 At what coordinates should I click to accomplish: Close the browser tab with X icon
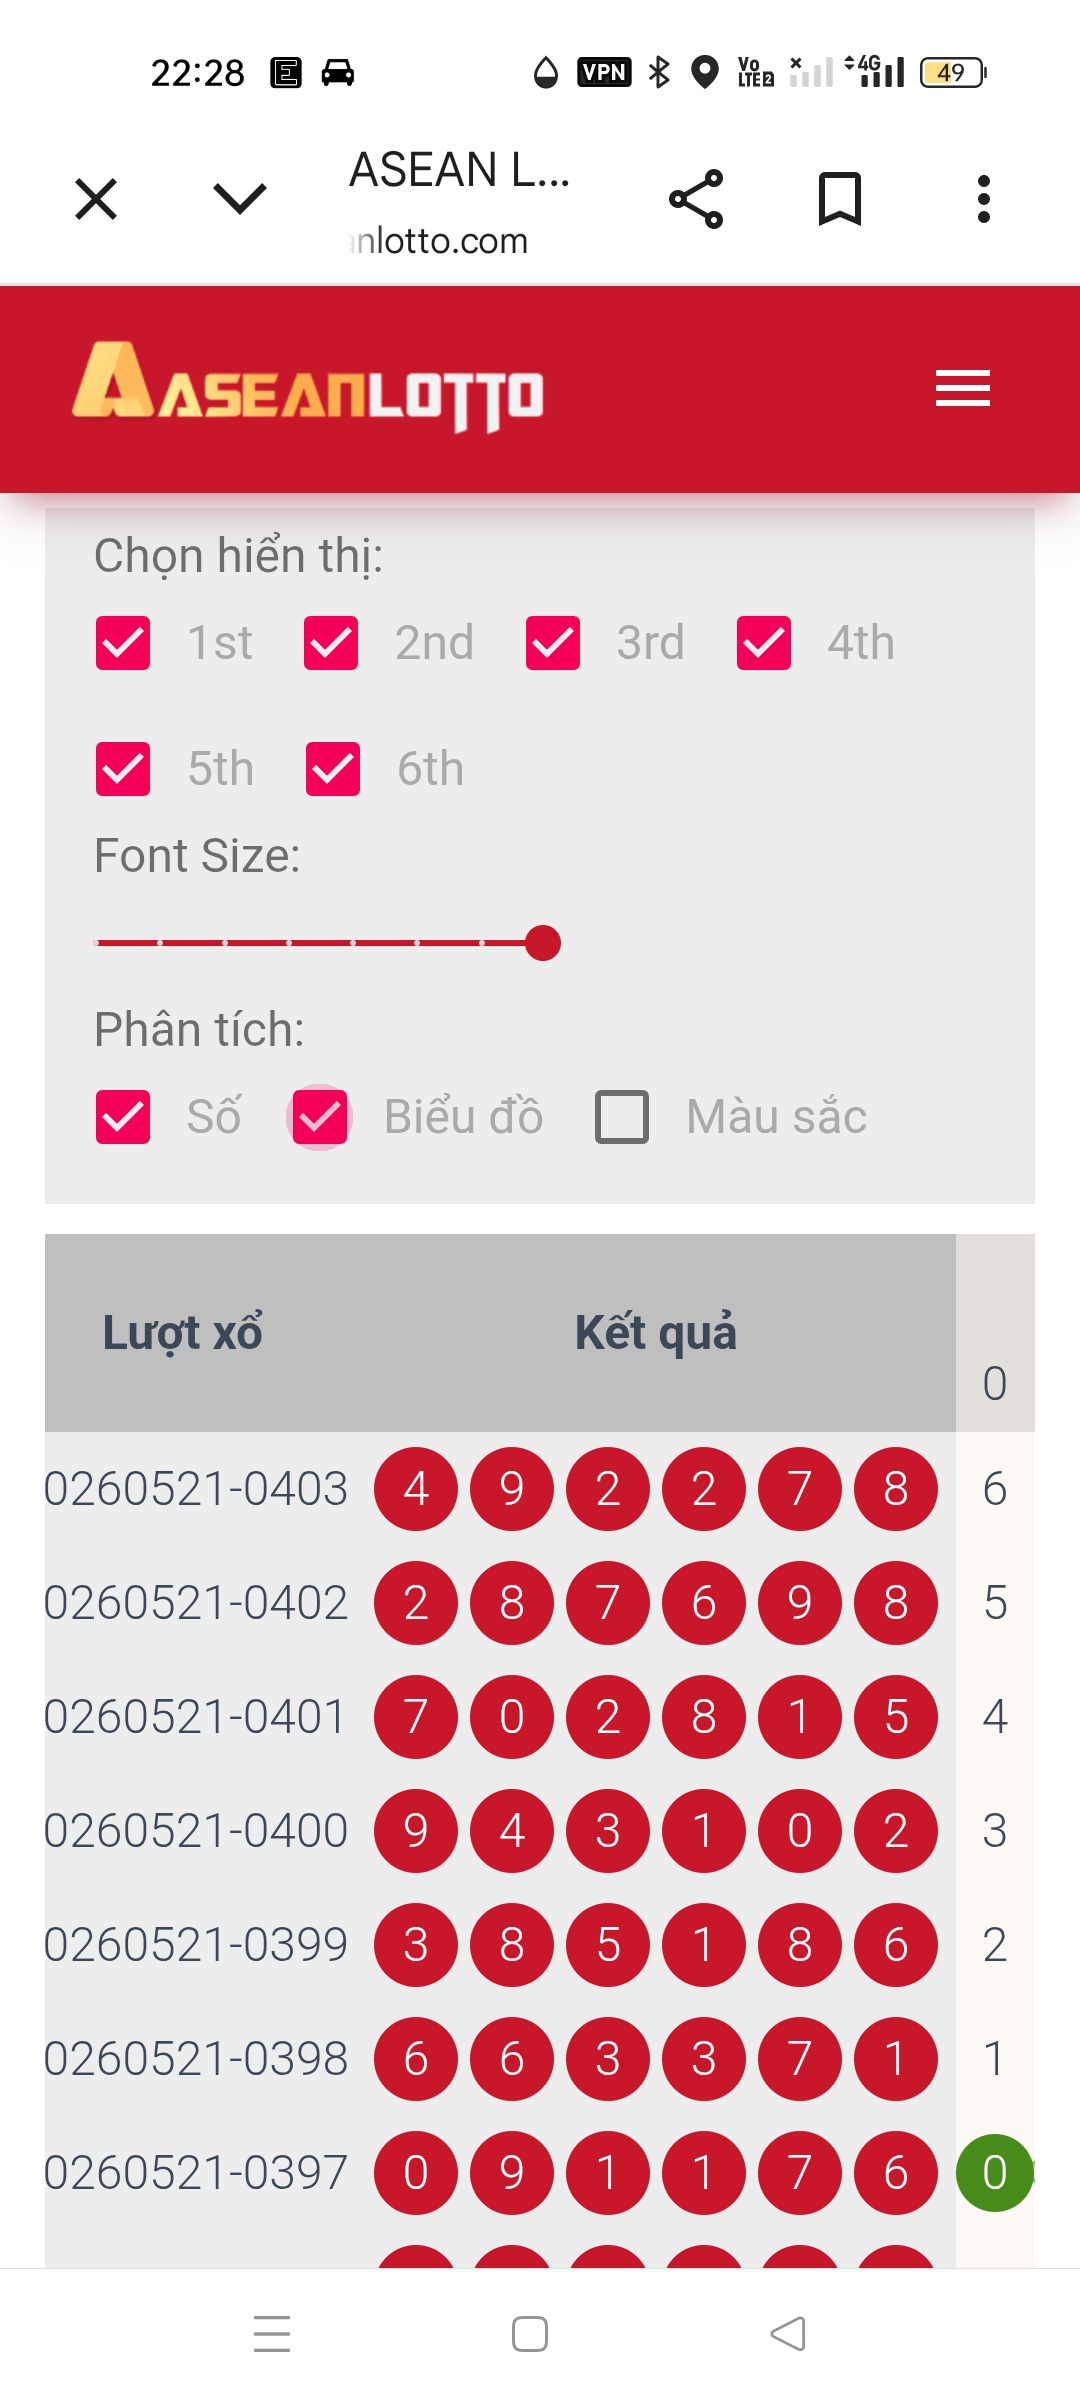coord(96,199)
